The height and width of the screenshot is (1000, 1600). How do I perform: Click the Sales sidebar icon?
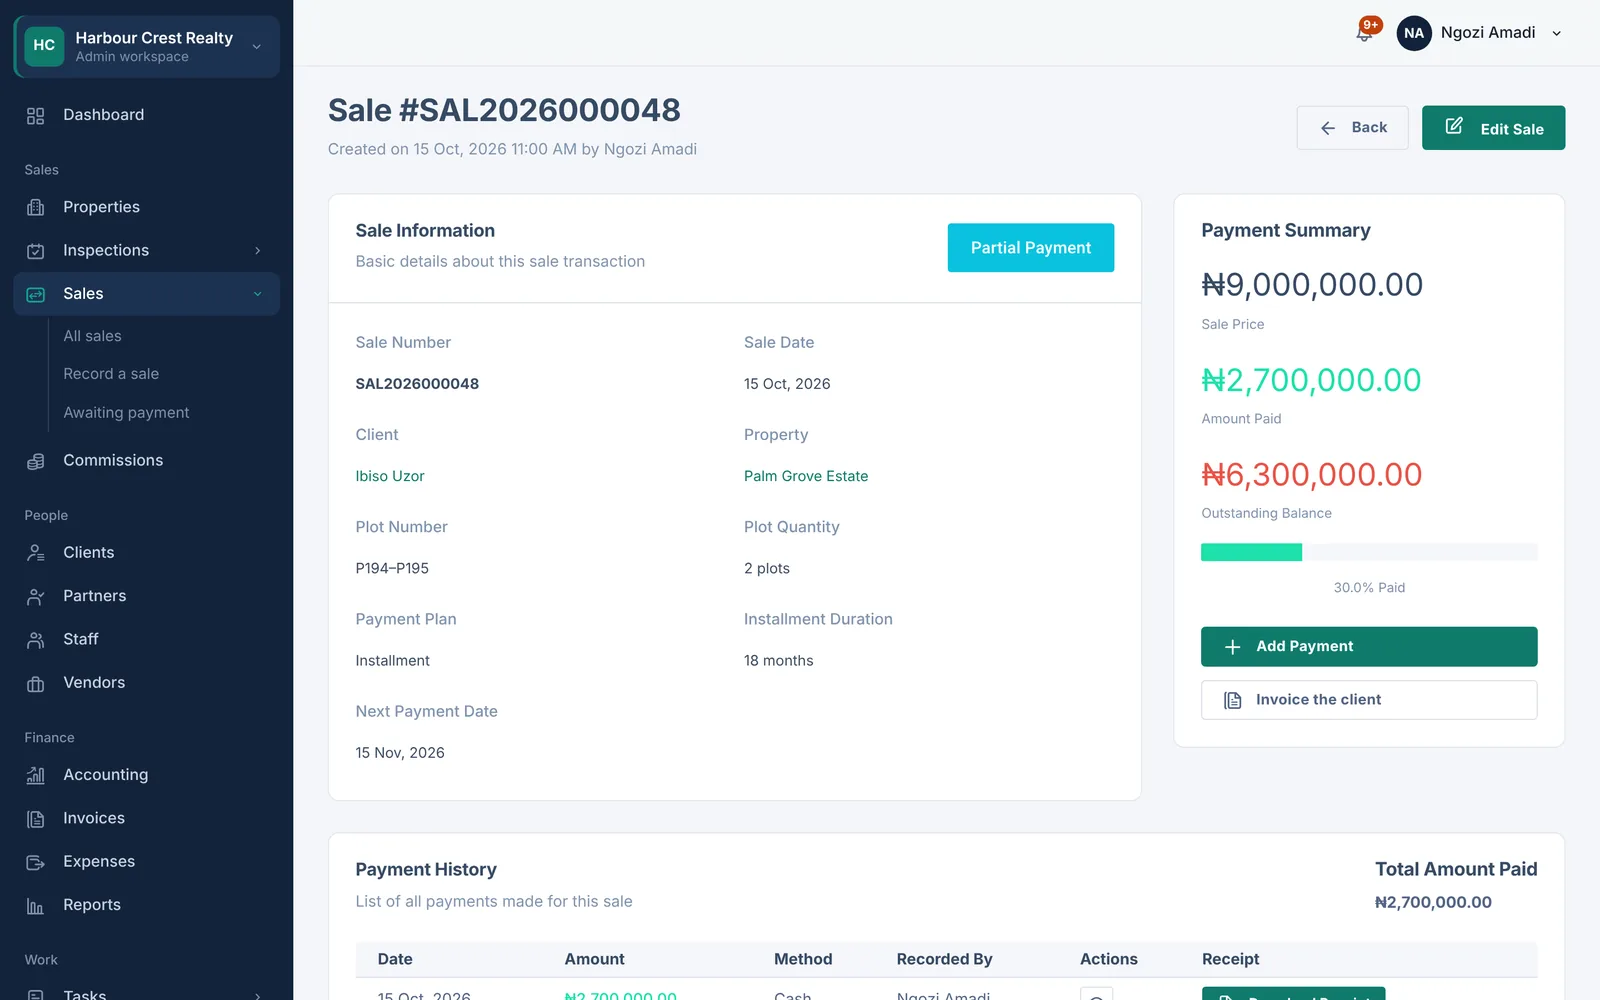[x=36, y=295]
